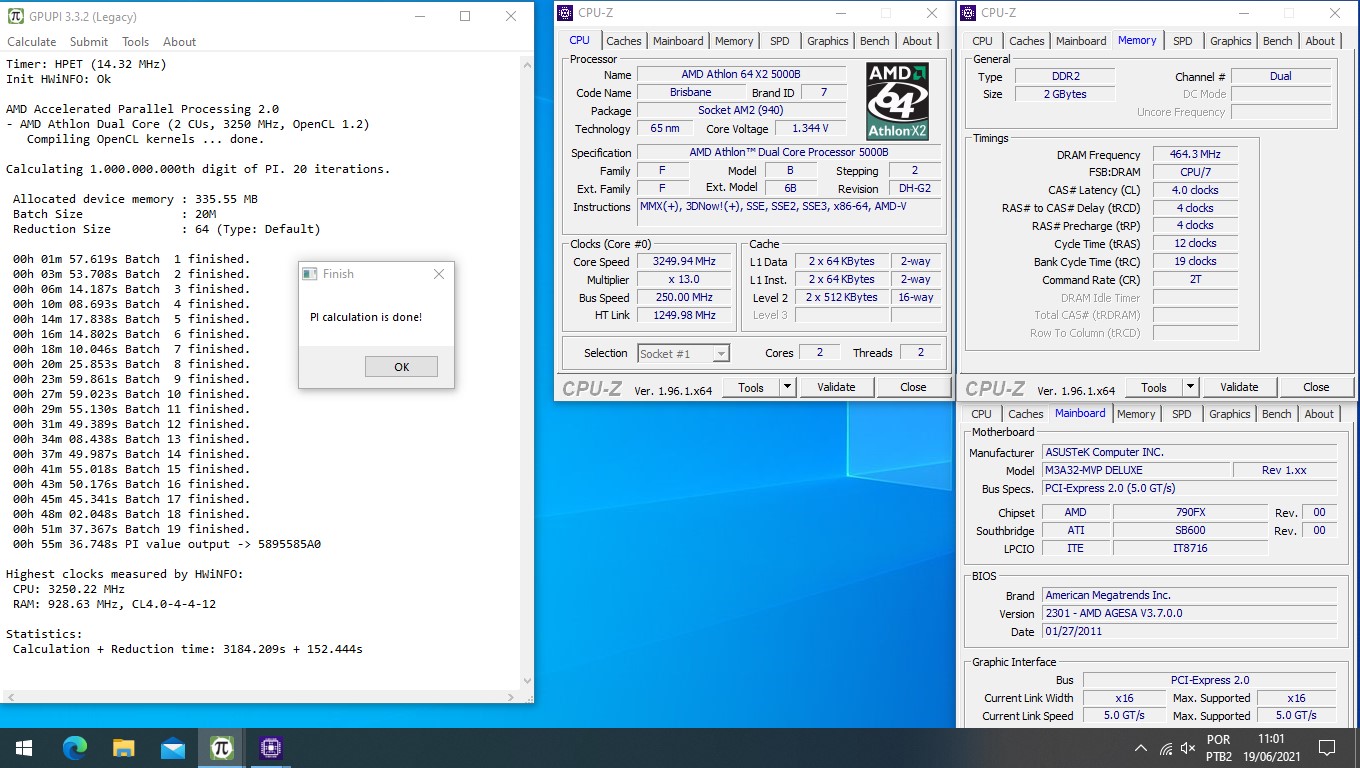Click Bus Speed value 250.00 MHz
The image size is (1360, 768).
click(685, 297)
